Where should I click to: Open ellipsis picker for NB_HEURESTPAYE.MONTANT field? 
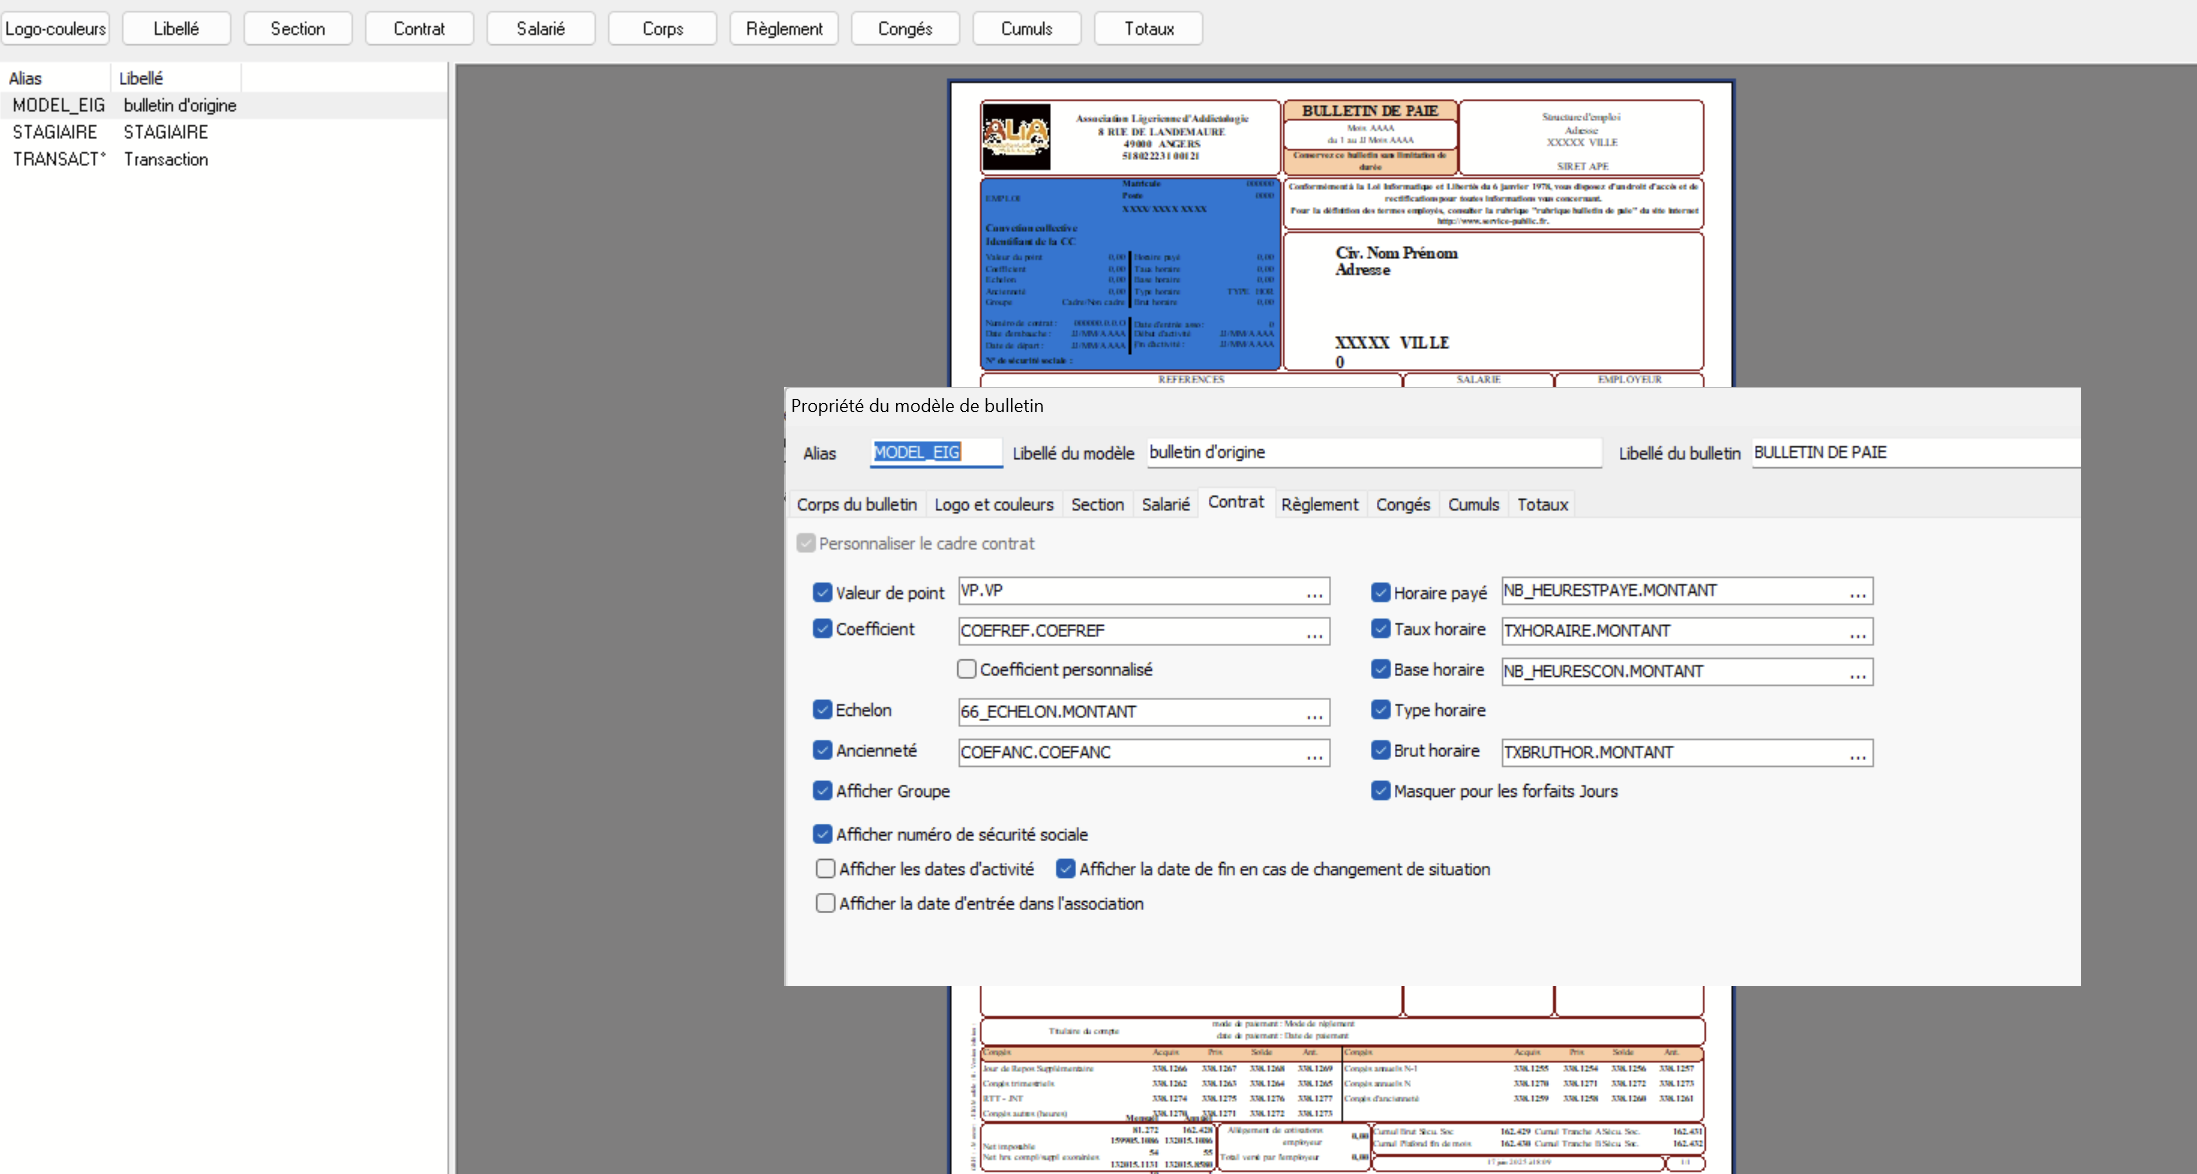point(1858,592)
